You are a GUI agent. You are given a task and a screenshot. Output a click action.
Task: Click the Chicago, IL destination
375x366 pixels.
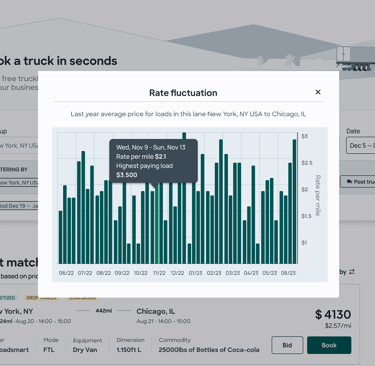(x=156, y=311)
